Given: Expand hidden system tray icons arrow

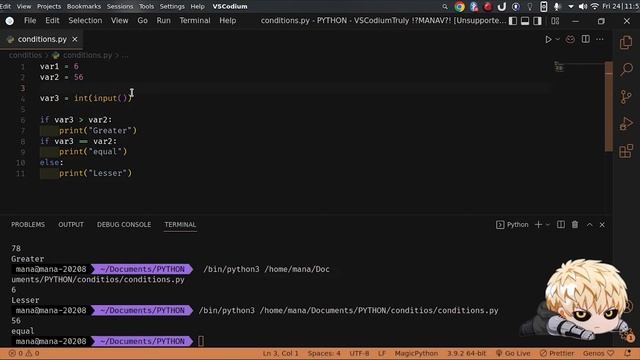Looking at the screenshot, I should tap(571, 7).
